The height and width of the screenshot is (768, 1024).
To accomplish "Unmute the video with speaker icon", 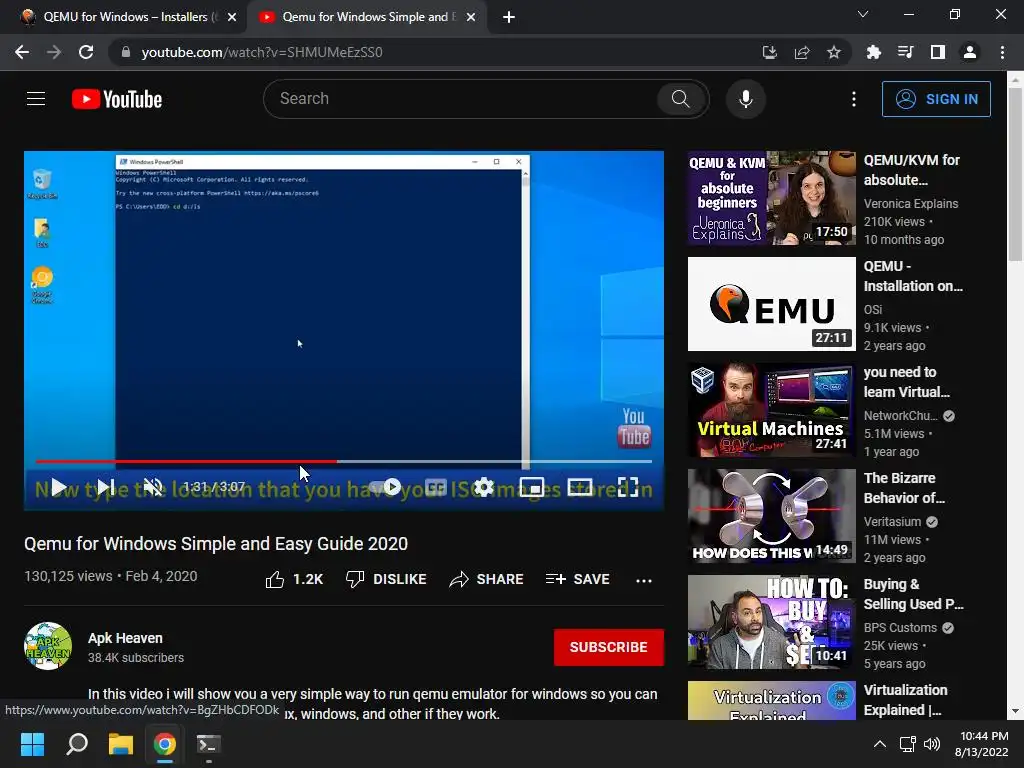I will 153,487.
